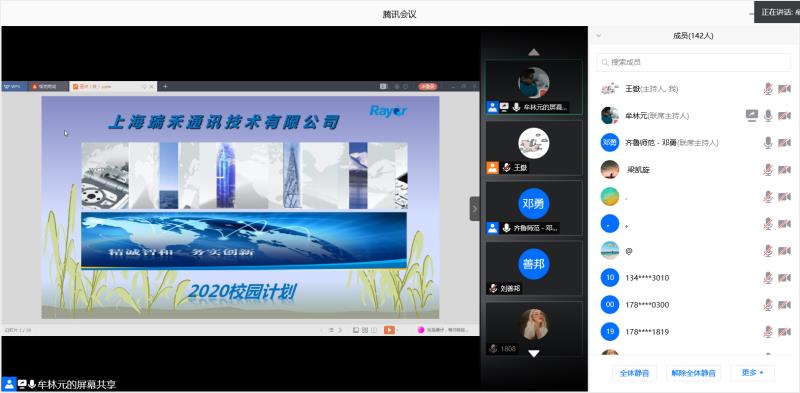Unmute microphone for 齐鲁师范 - 邓勇 in list
Screen dimensions: 800x393
pyautogui.click(x=768, y=143)
